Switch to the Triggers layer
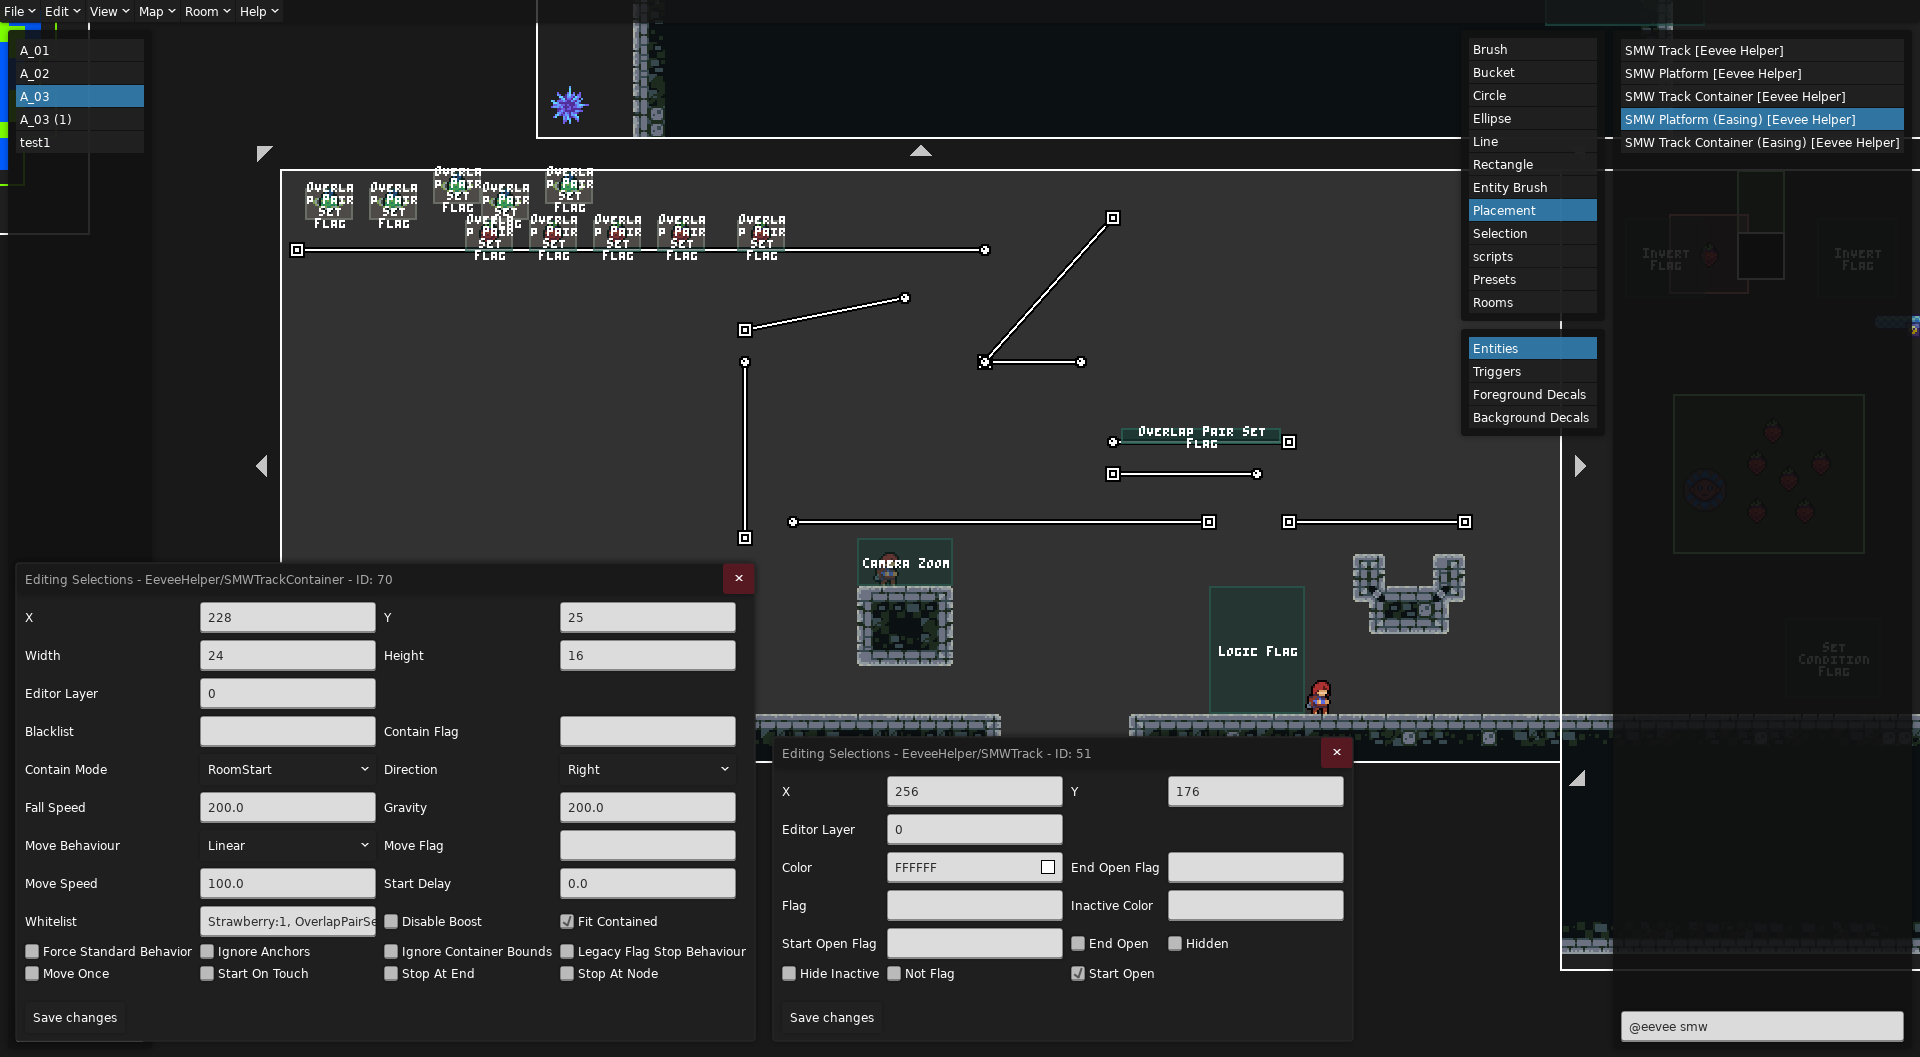The width and height of the screenshot is (1920, 1057). (x=1532, y=372)
